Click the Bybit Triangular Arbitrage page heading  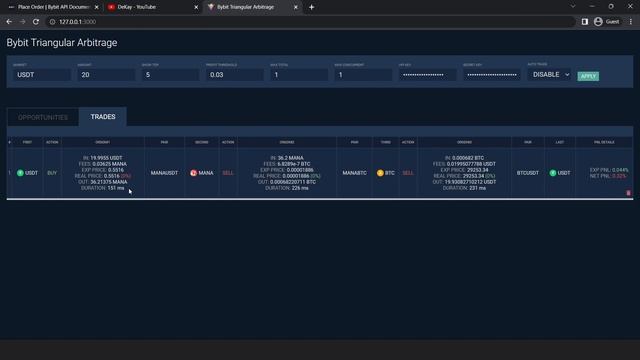[62, 43]
